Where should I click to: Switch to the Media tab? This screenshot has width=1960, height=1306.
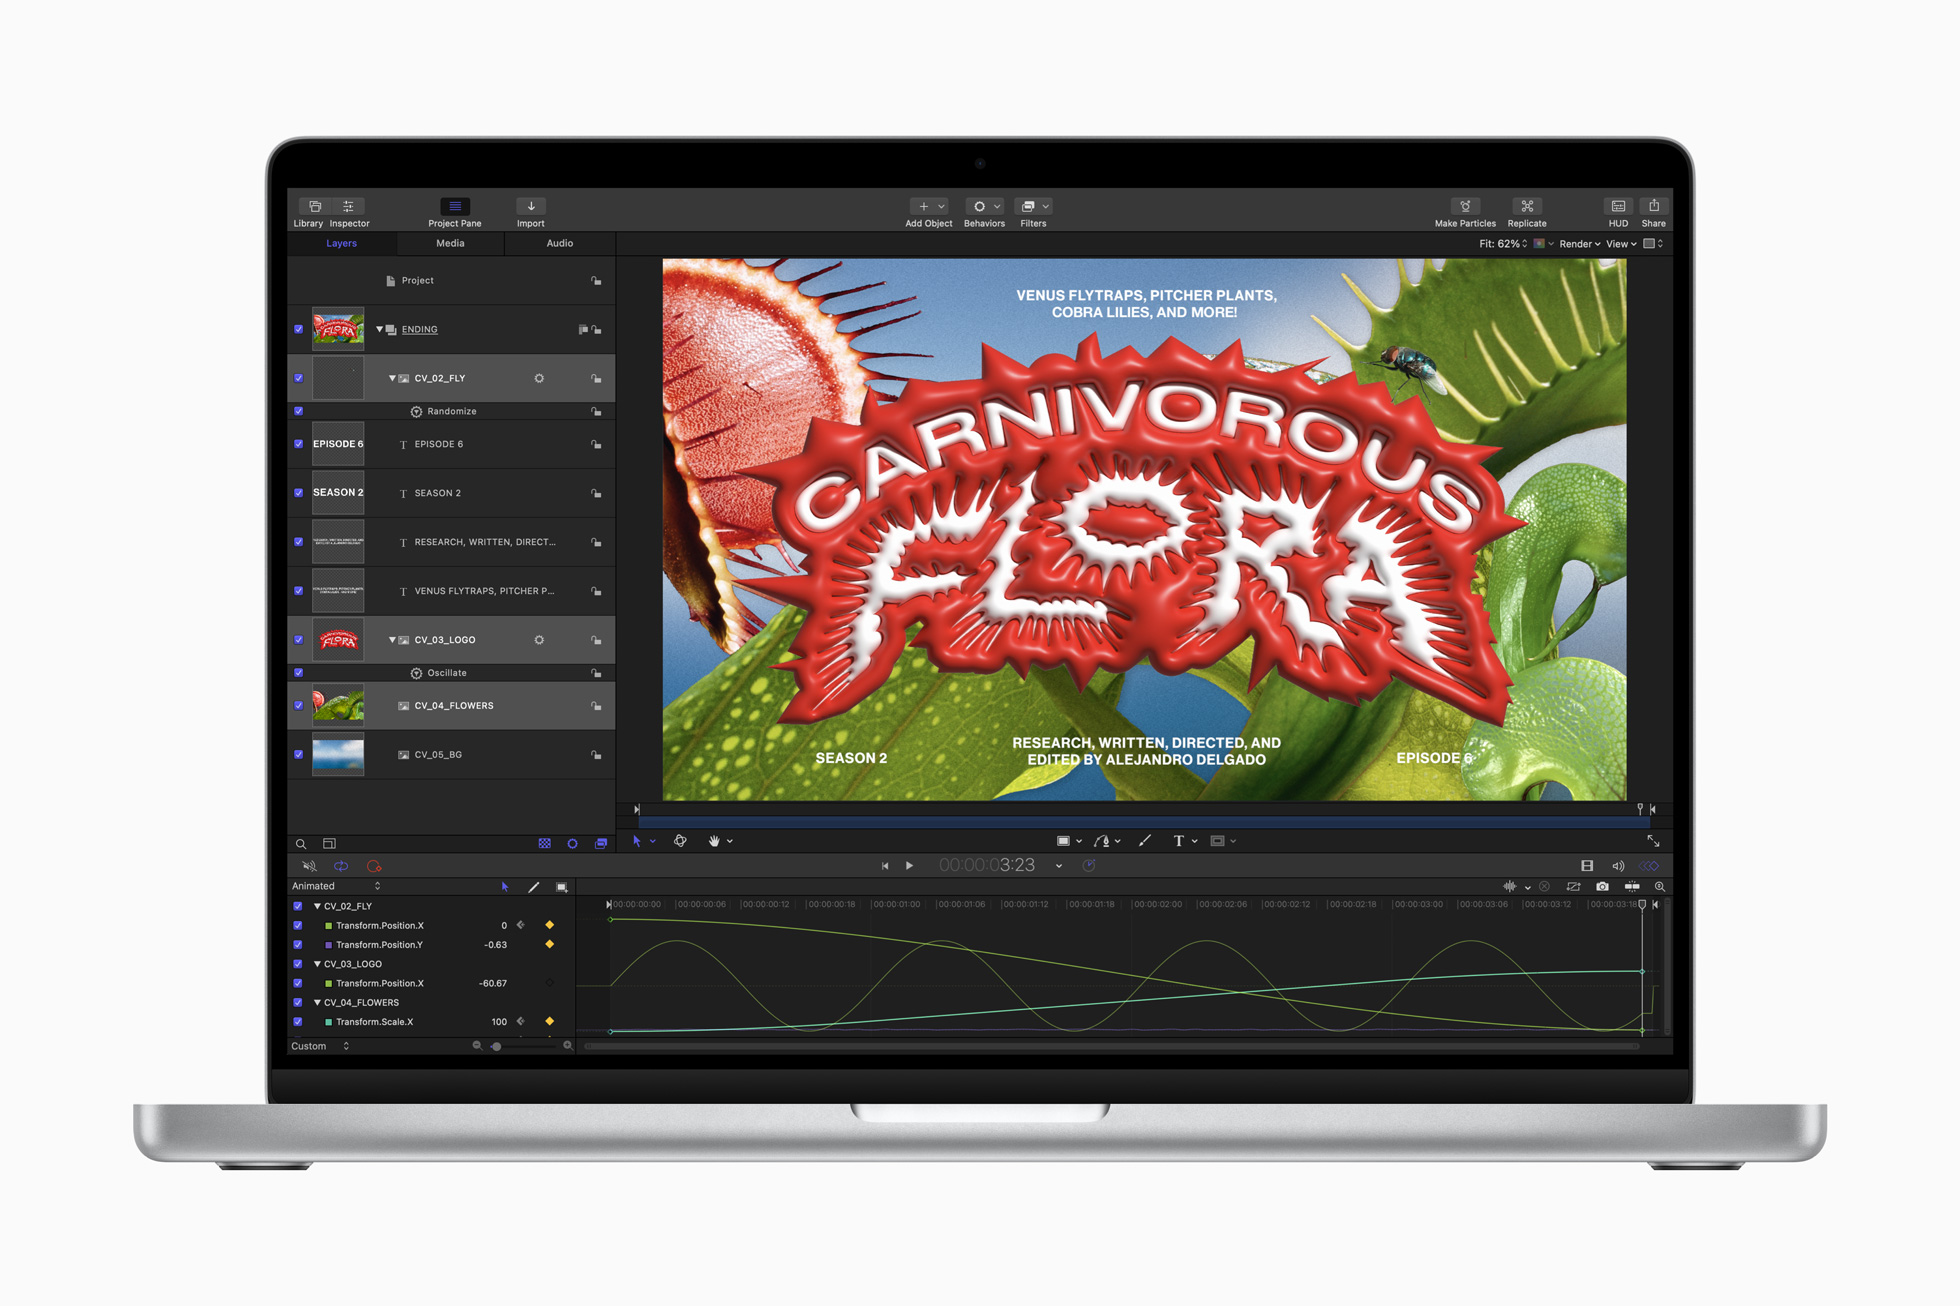pos(450,243)
